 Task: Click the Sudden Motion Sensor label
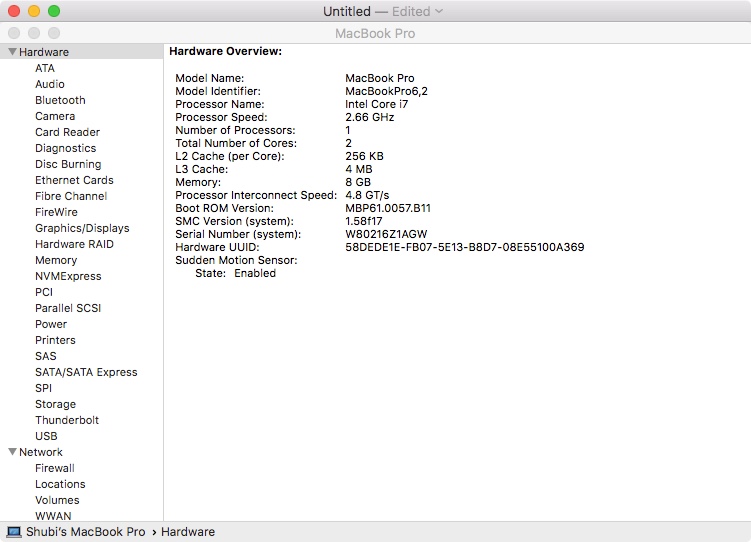point(236,260)
